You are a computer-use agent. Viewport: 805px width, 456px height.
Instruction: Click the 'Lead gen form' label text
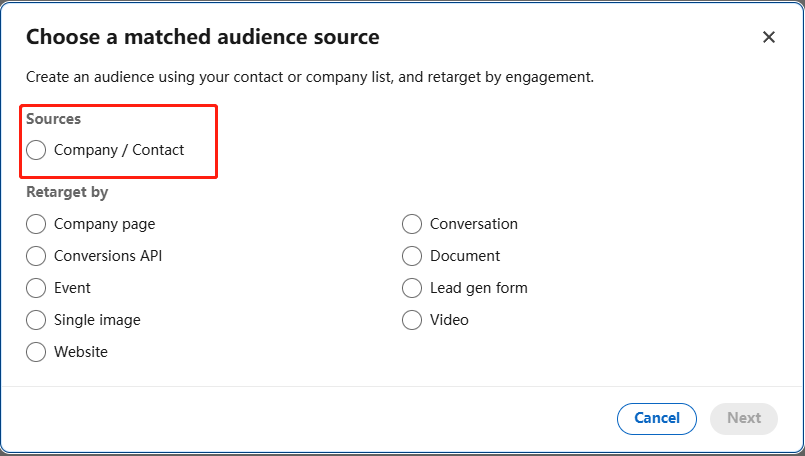pos(478,288)
